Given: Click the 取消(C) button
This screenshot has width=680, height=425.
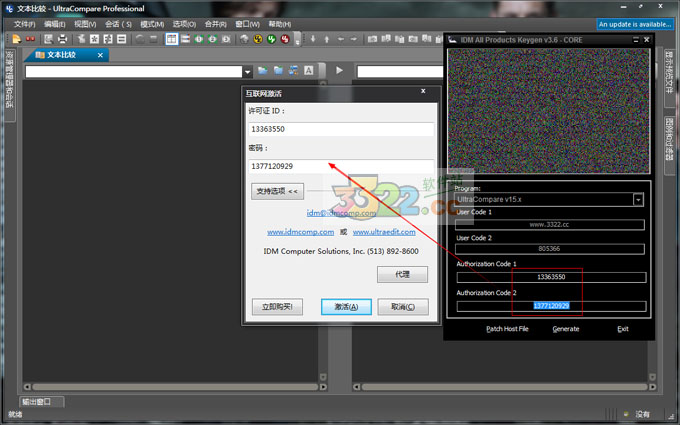Looking at the screenshot, I should [403, 307].
